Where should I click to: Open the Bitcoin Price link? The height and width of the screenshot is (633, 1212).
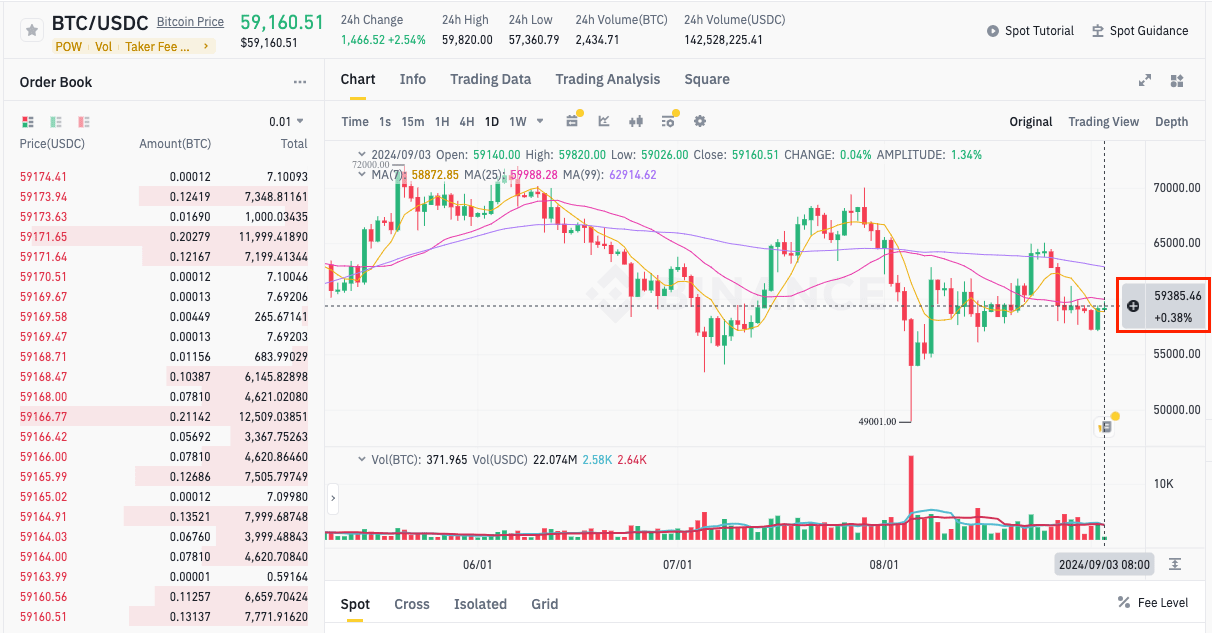[x=190, y=22]
